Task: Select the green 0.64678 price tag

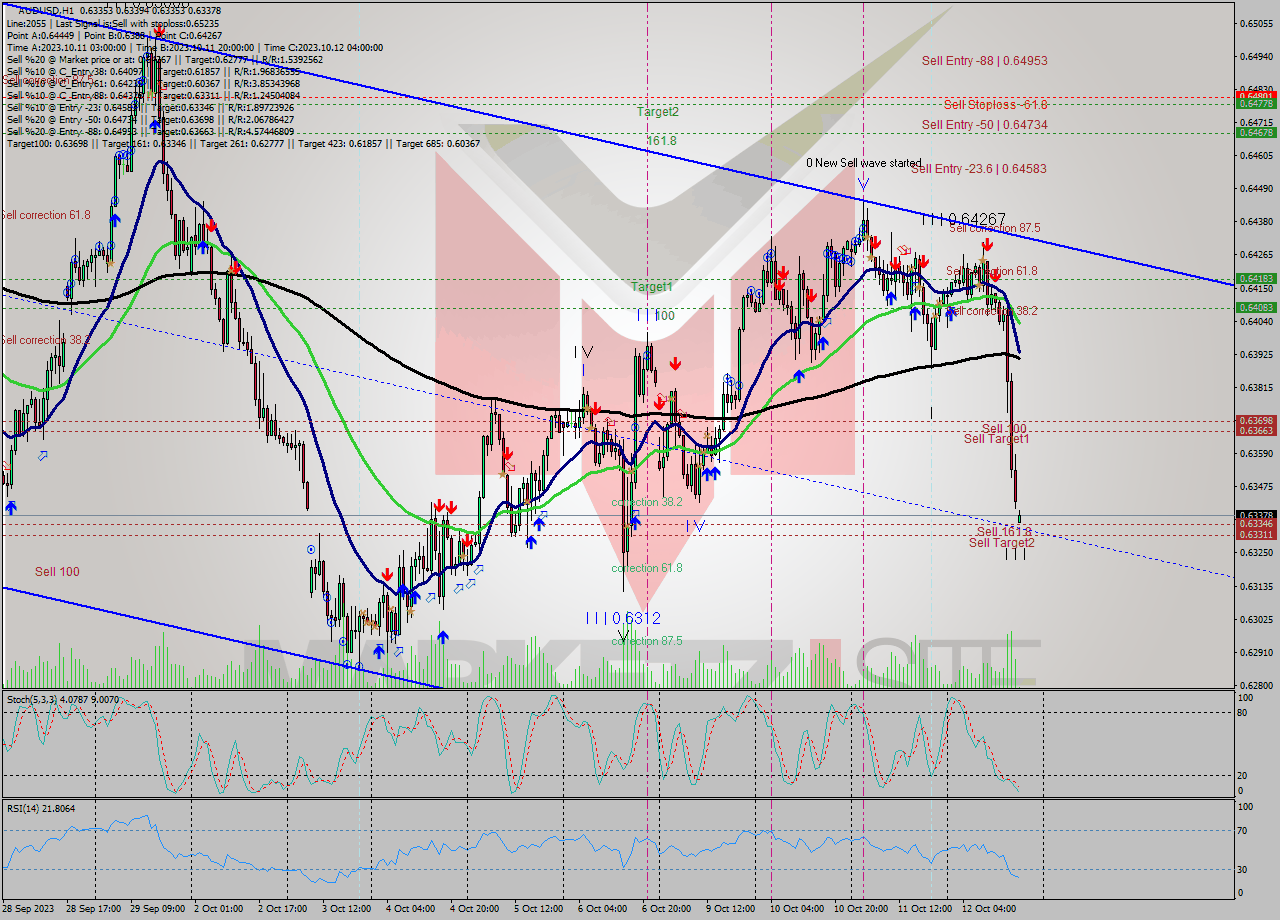Action: [1255, 132]
